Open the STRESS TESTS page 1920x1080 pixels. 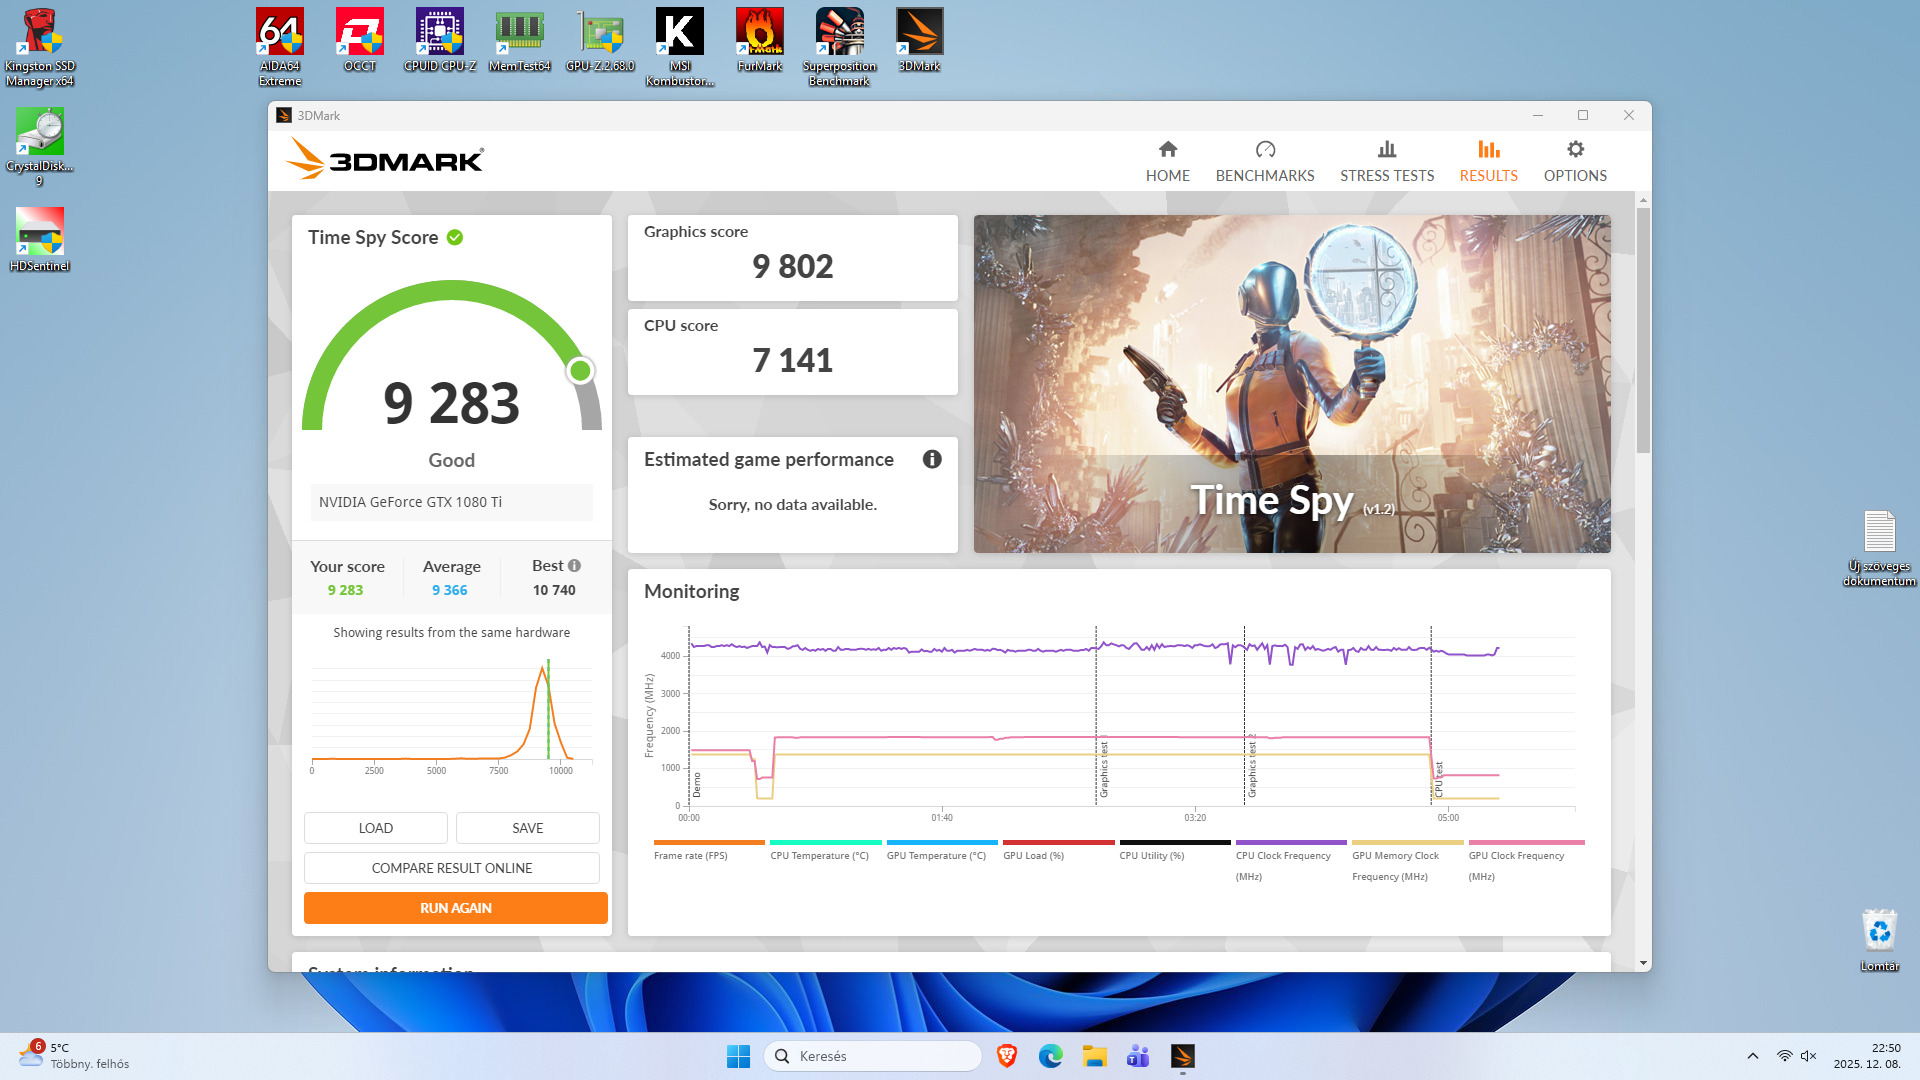tap(1386, 161)
